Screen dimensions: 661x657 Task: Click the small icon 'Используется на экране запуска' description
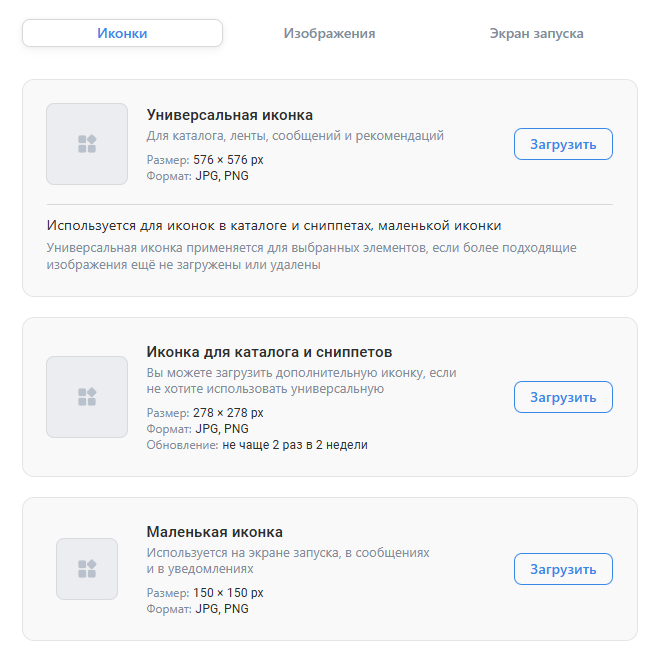(288, 560)
